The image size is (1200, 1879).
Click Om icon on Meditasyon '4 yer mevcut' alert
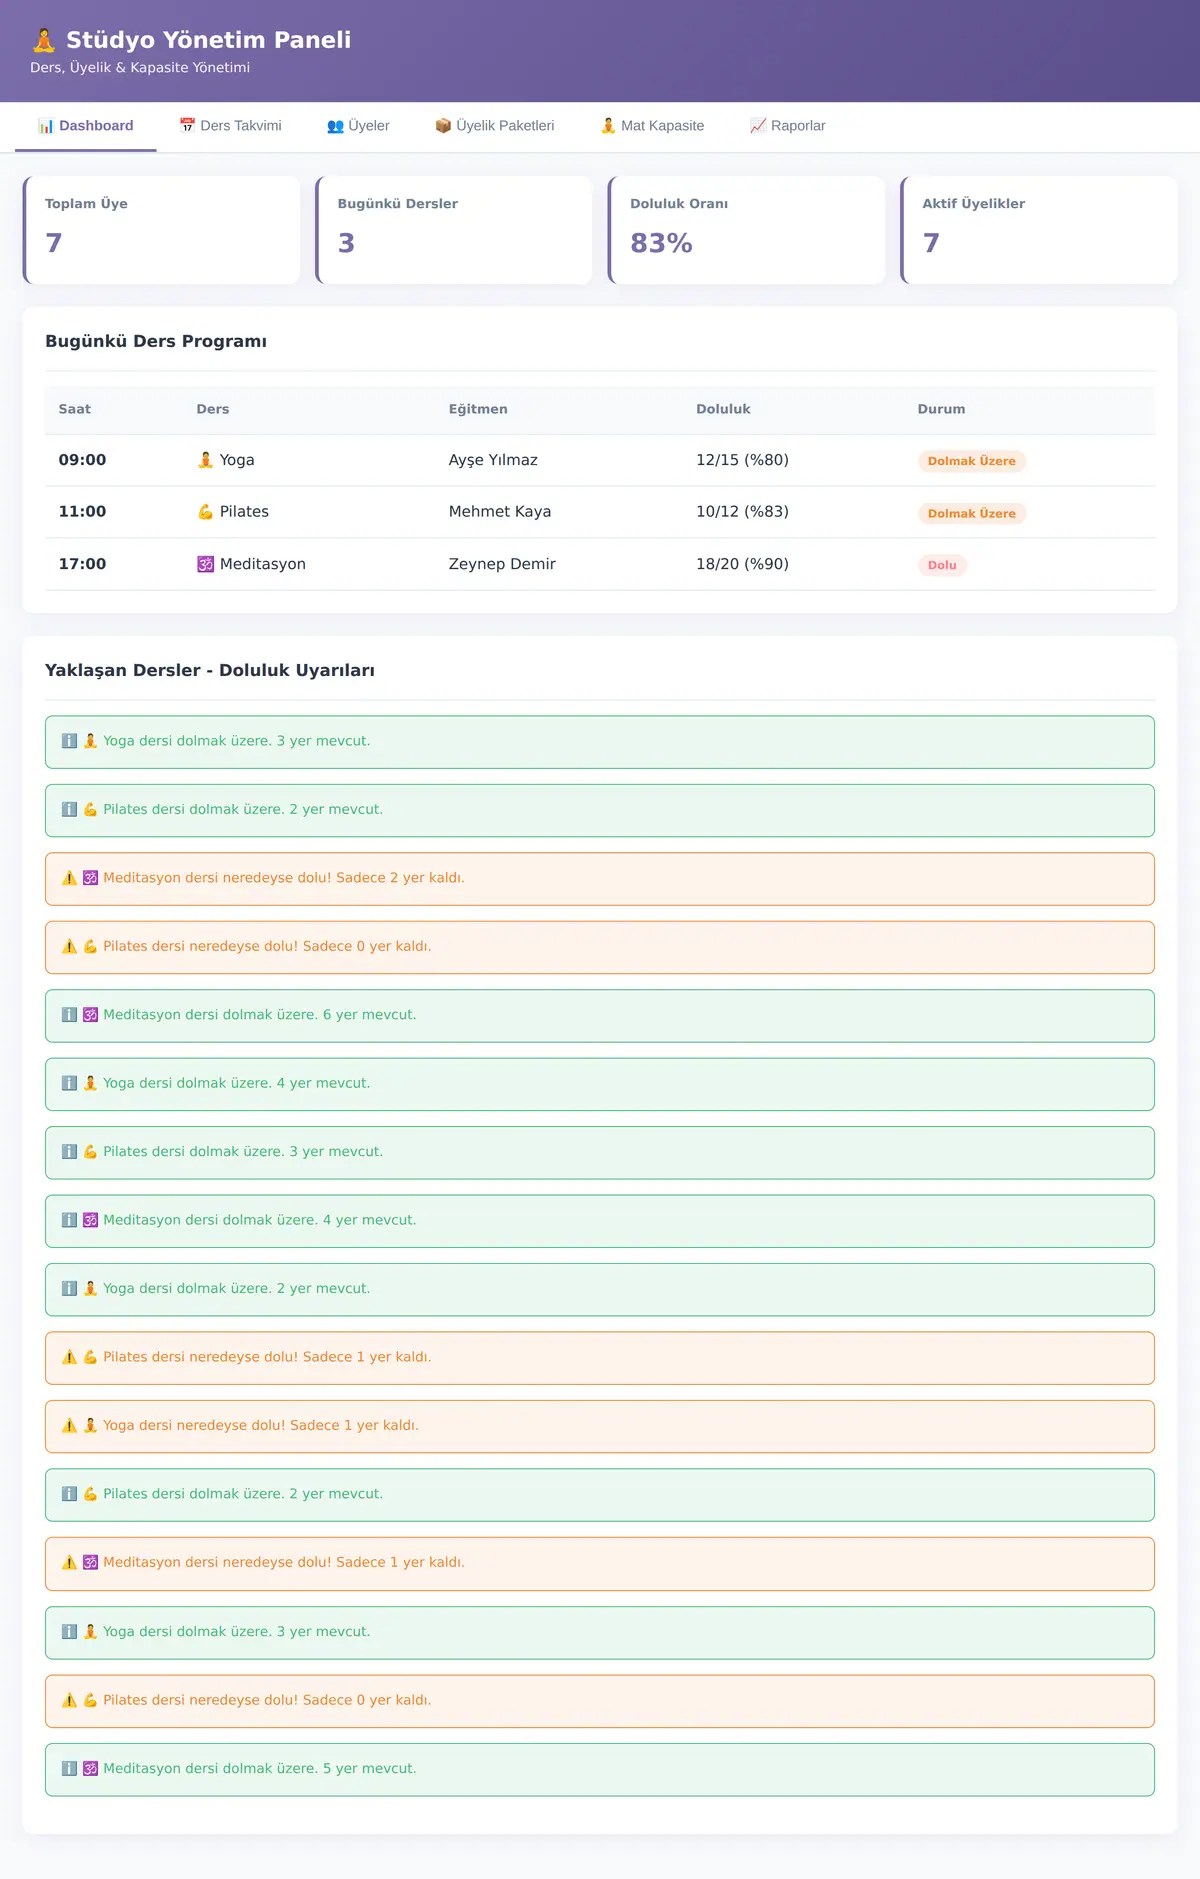click(x=90, y=1220)
